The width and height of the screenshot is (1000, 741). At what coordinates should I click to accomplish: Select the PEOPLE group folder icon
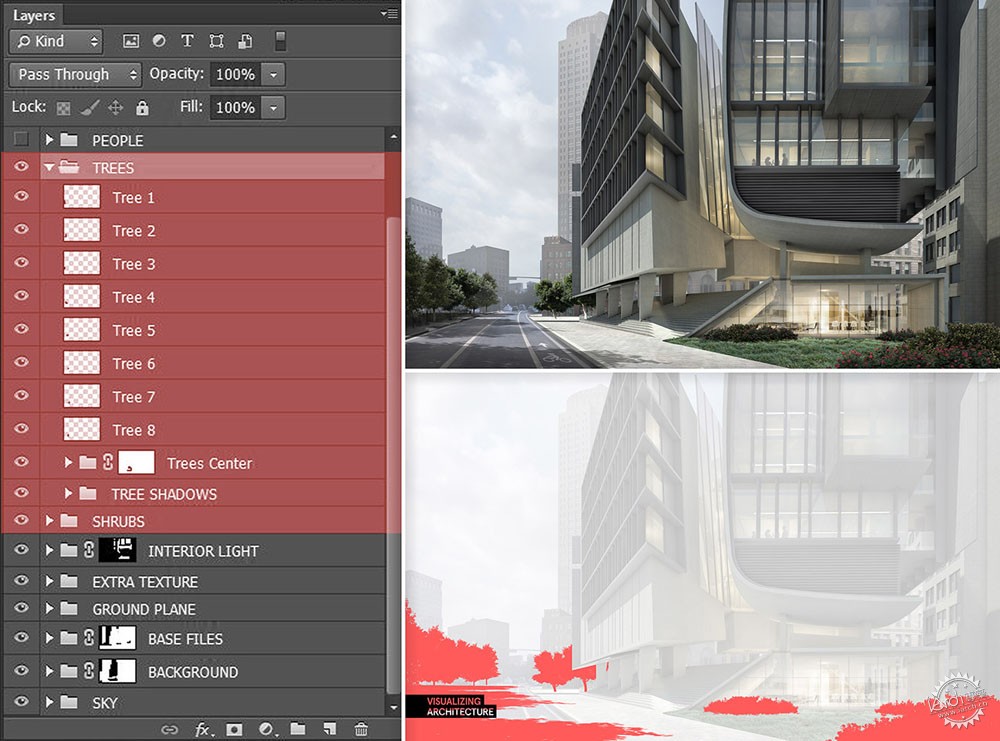pyautogui.click(x=69, y=140)
